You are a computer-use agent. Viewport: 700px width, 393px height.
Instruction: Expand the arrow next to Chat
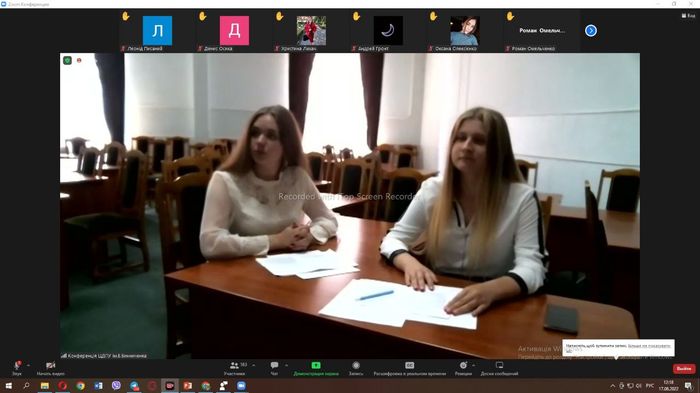click(x=286, y=365)
